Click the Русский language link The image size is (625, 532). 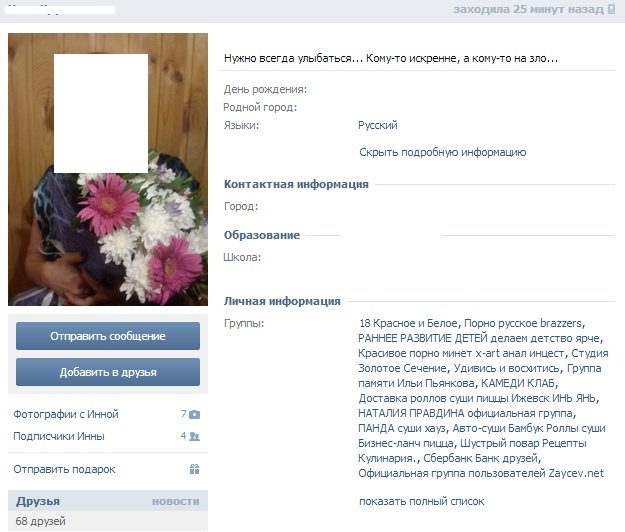click(377, 125)
